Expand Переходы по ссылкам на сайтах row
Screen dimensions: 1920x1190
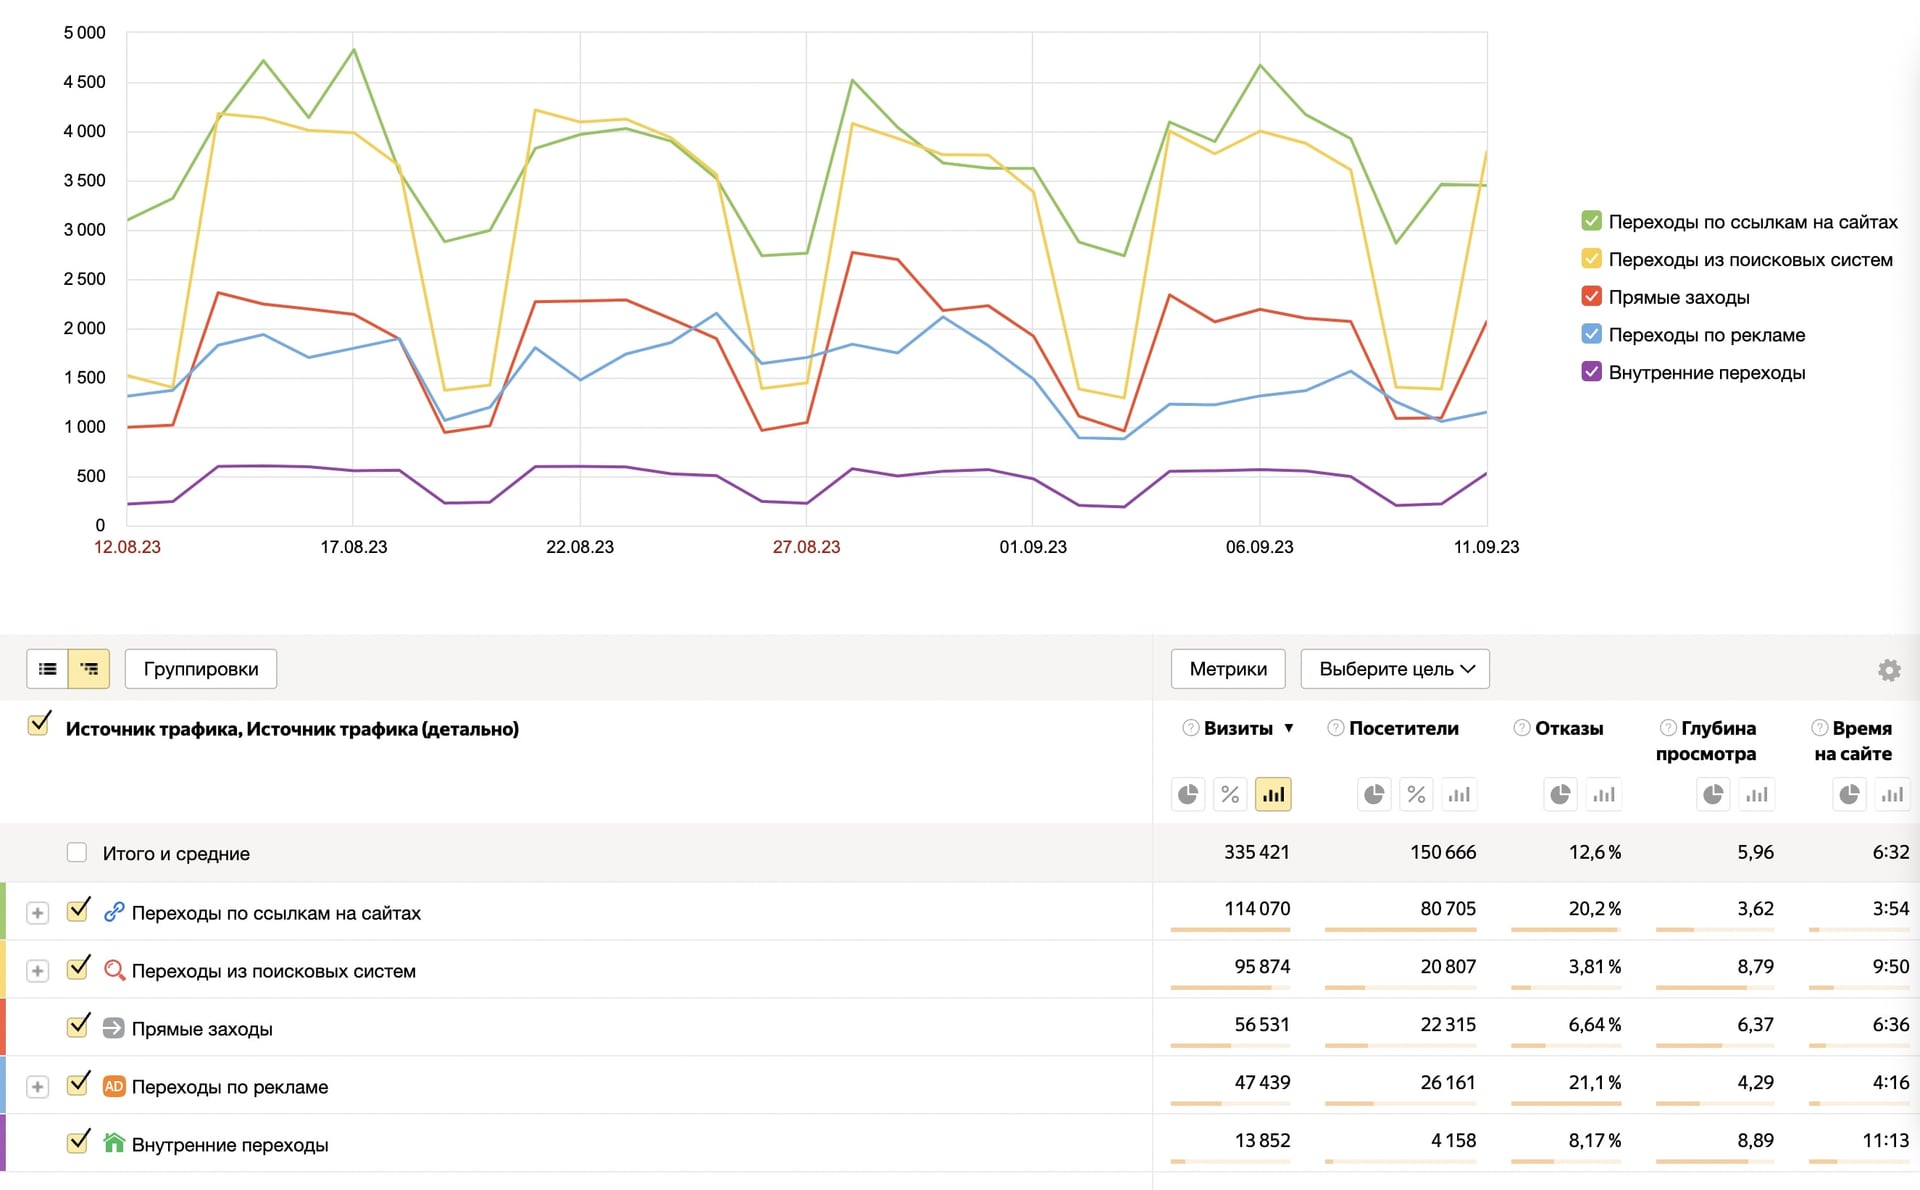37,913
